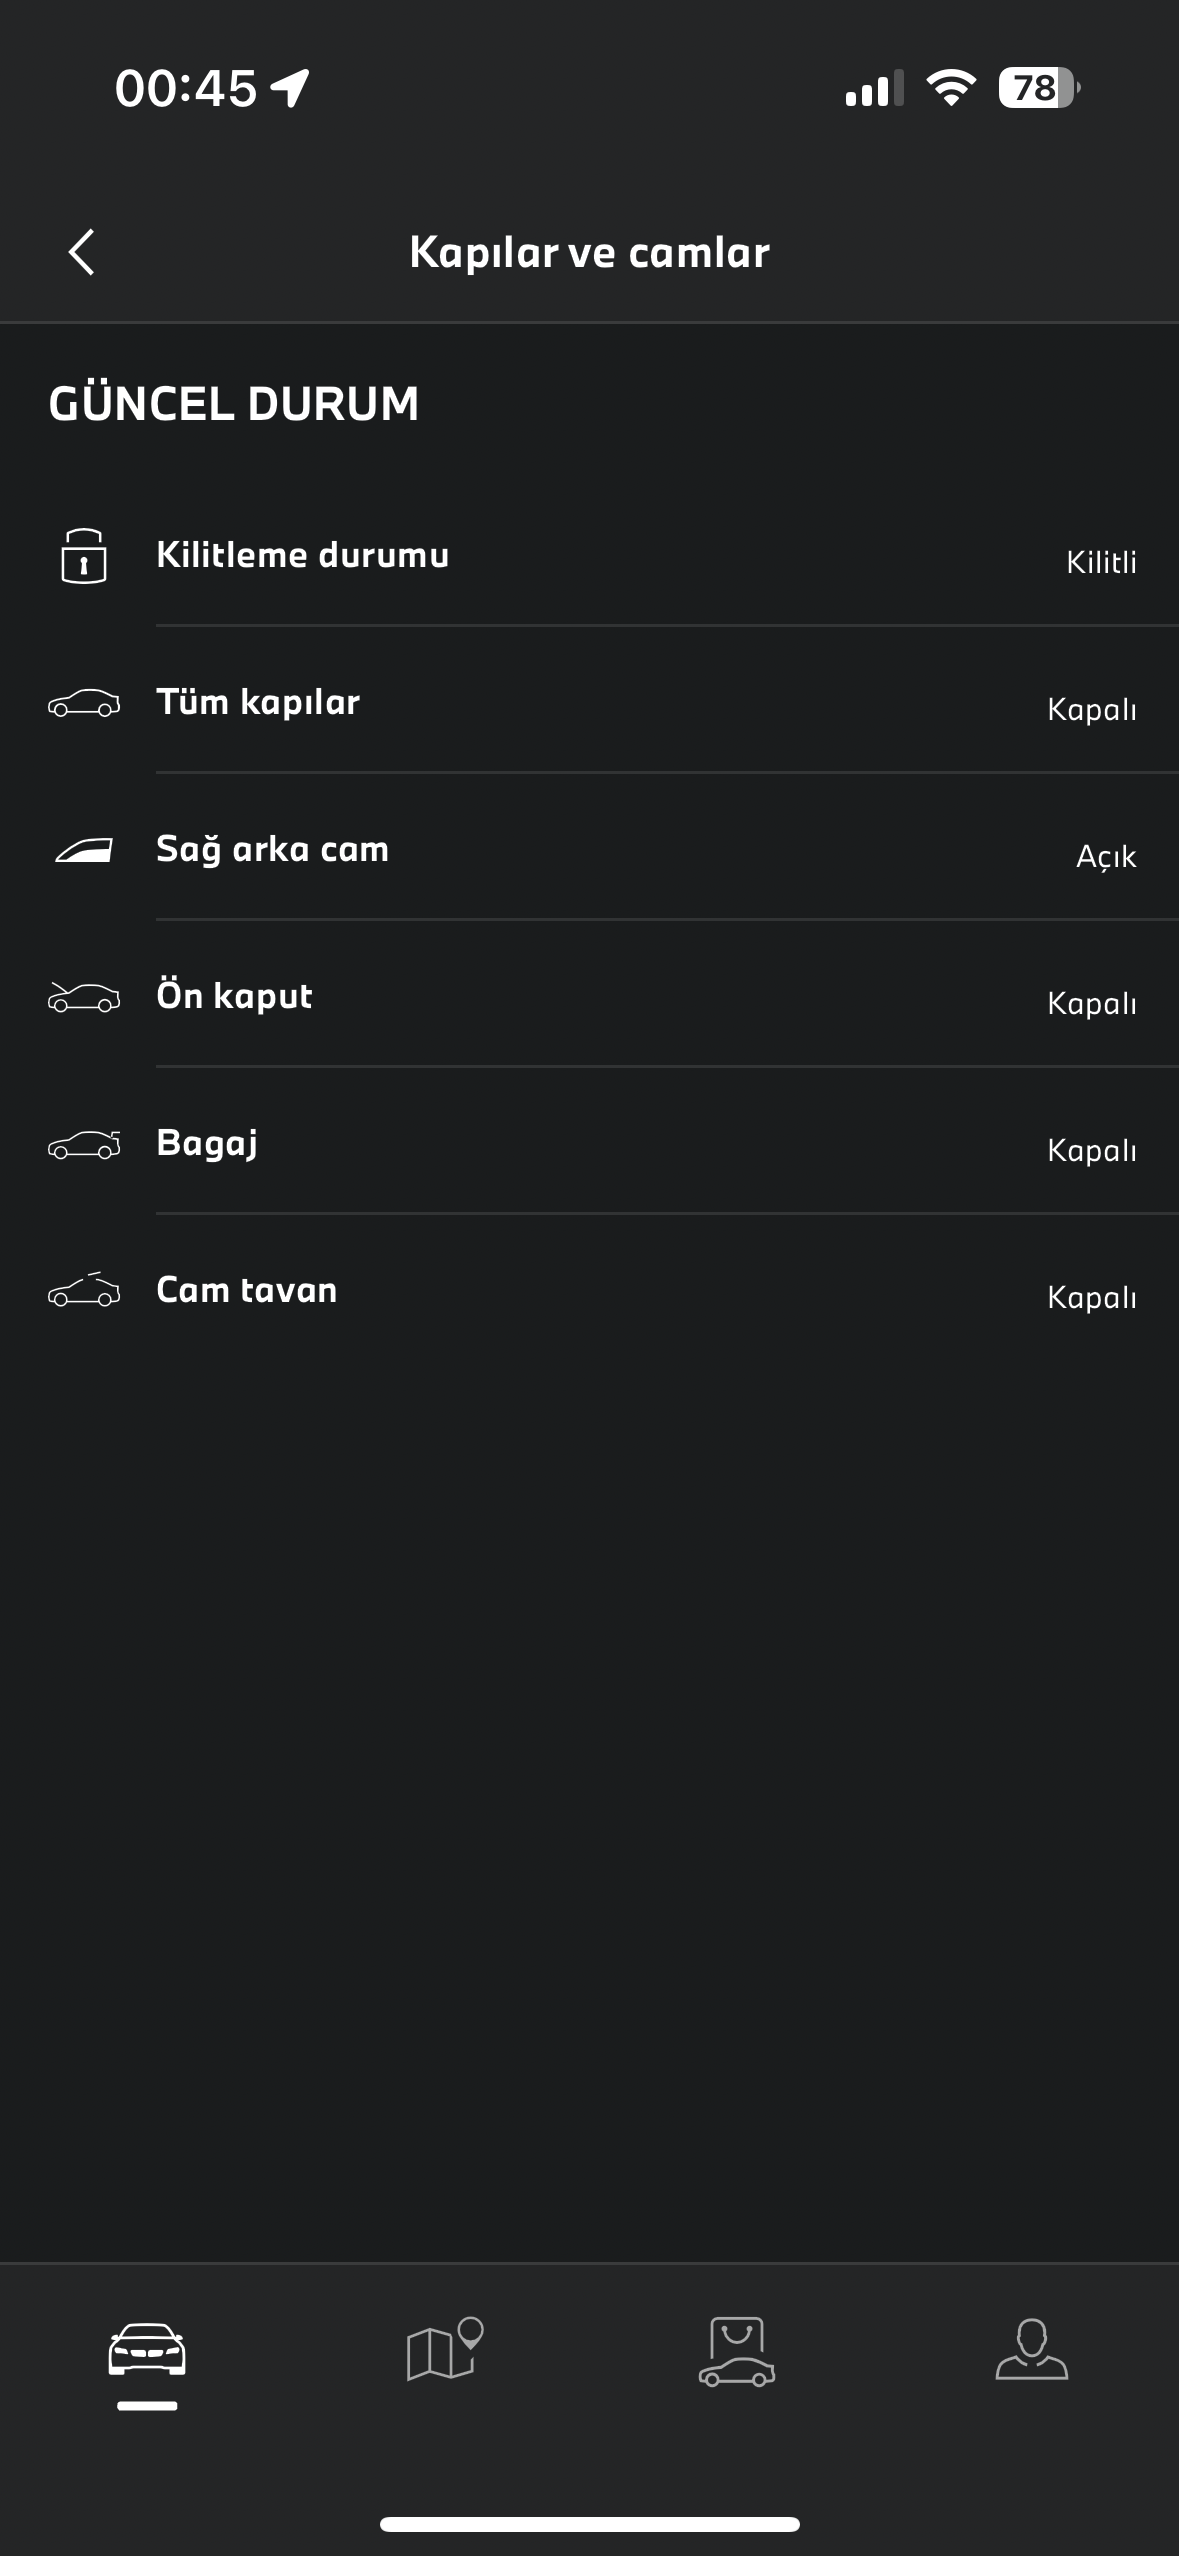Go to the profile tab
The height and width of the screenshot is (2556, 1179).
pos(1031,2351)
